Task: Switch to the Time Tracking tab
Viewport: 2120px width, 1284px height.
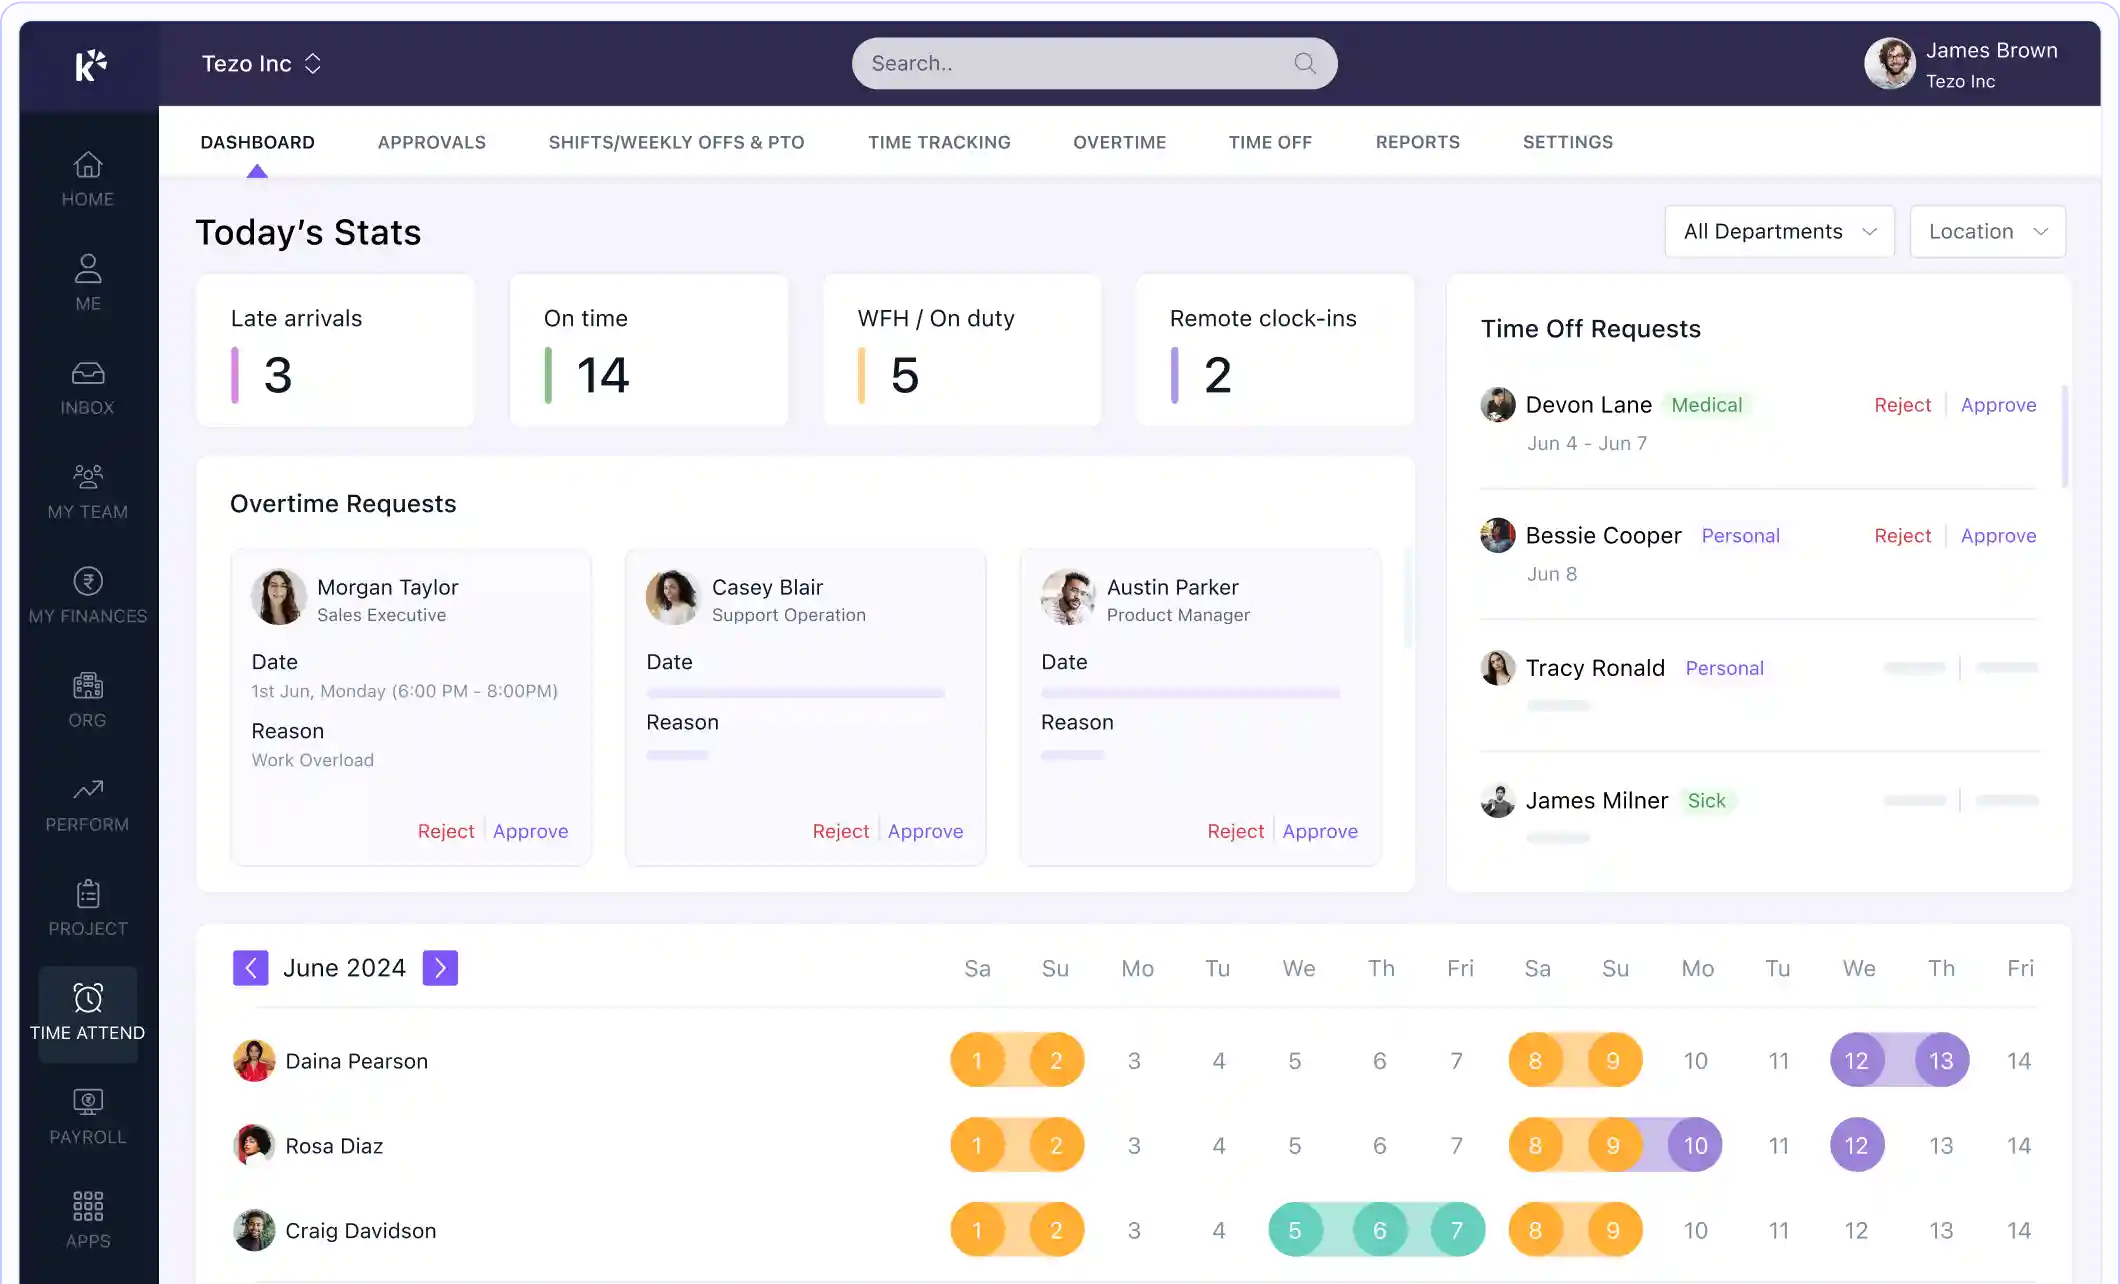Action: [939, 142]
